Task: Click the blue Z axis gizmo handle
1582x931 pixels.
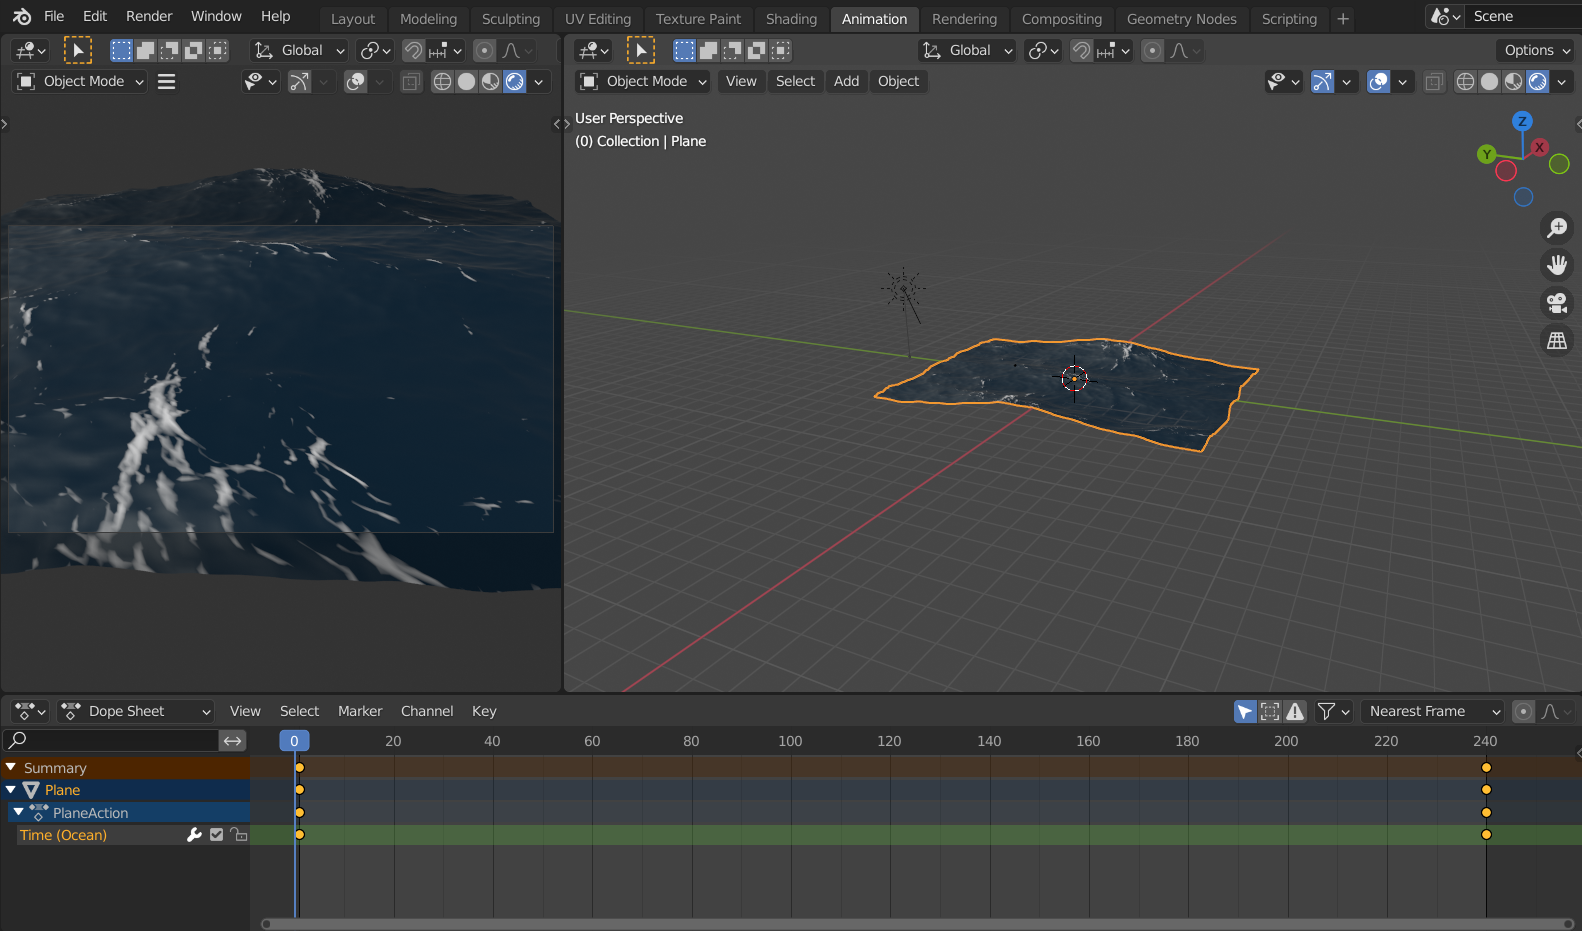Action: coord(1522,121)
